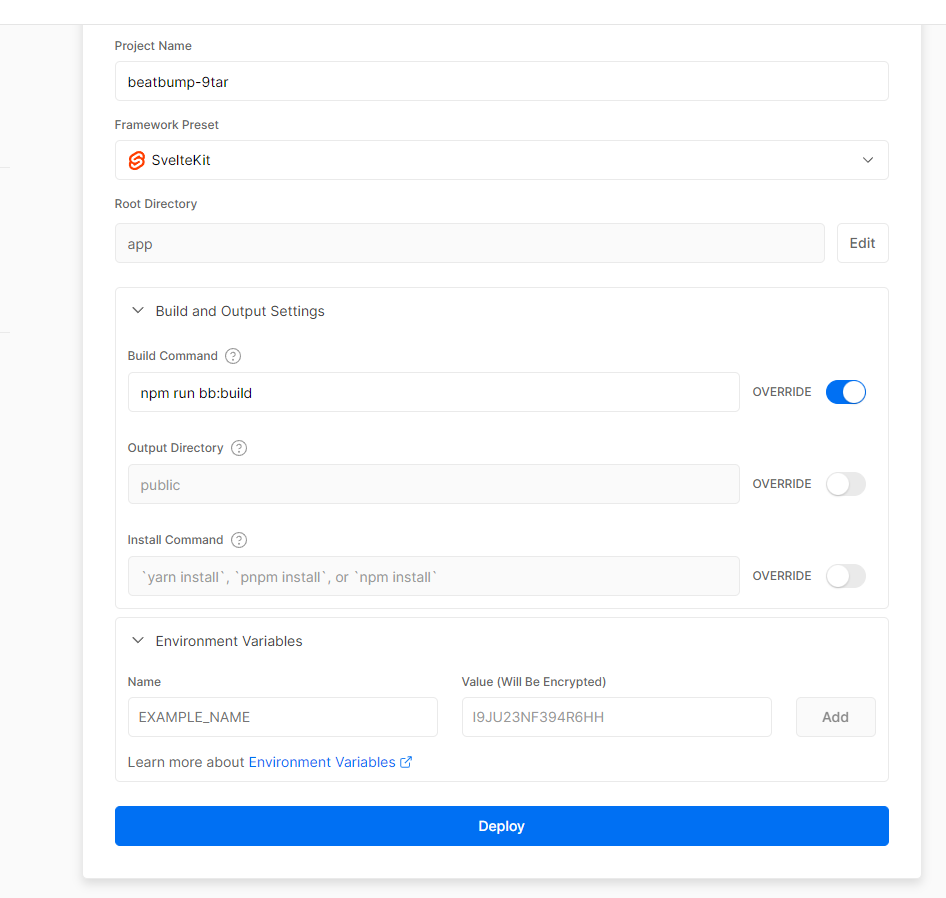Click the Build and Output Settings heading

click(240, 311)
